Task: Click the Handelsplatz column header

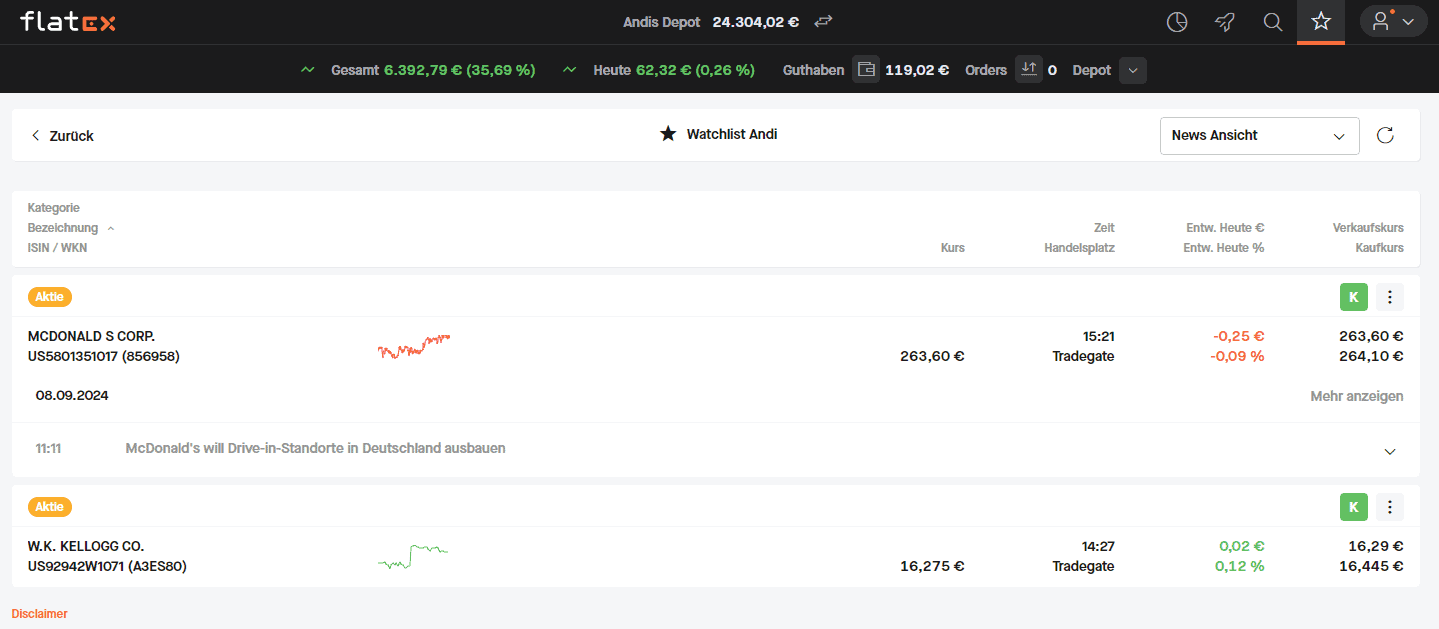Action: tap(1079, 248)
